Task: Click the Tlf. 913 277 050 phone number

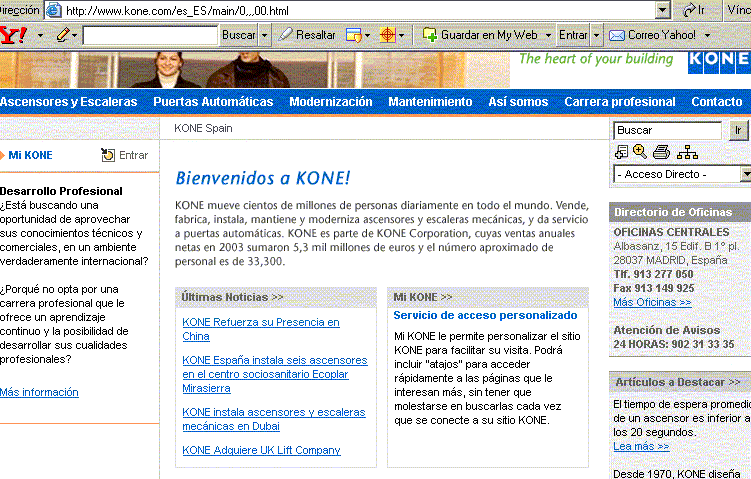Action: tap(653, 274)
